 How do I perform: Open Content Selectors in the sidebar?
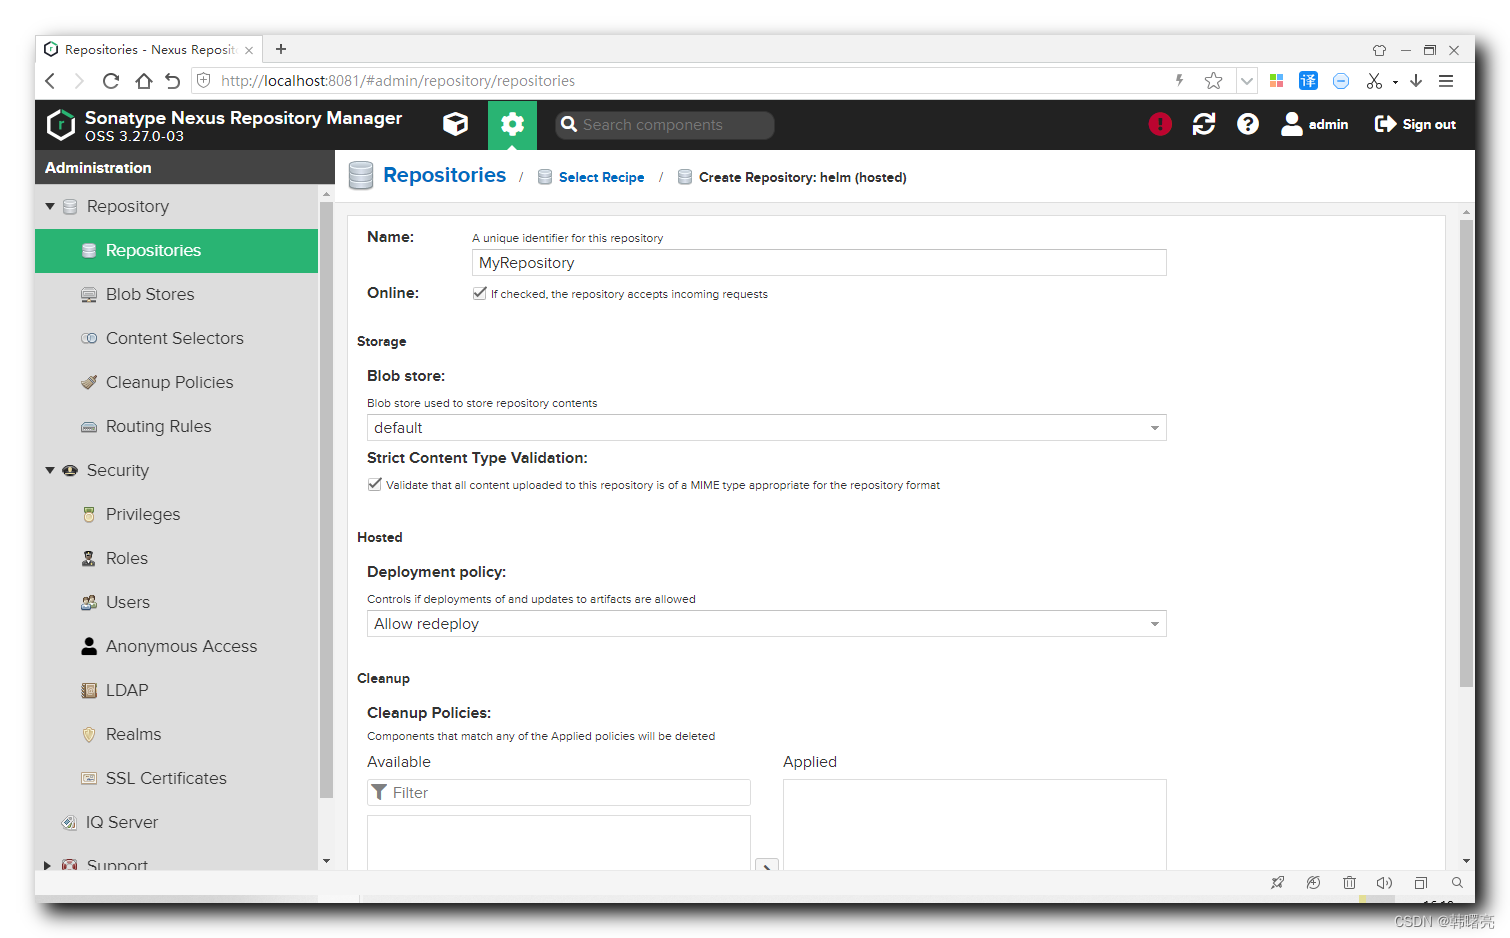coord(176,339)
